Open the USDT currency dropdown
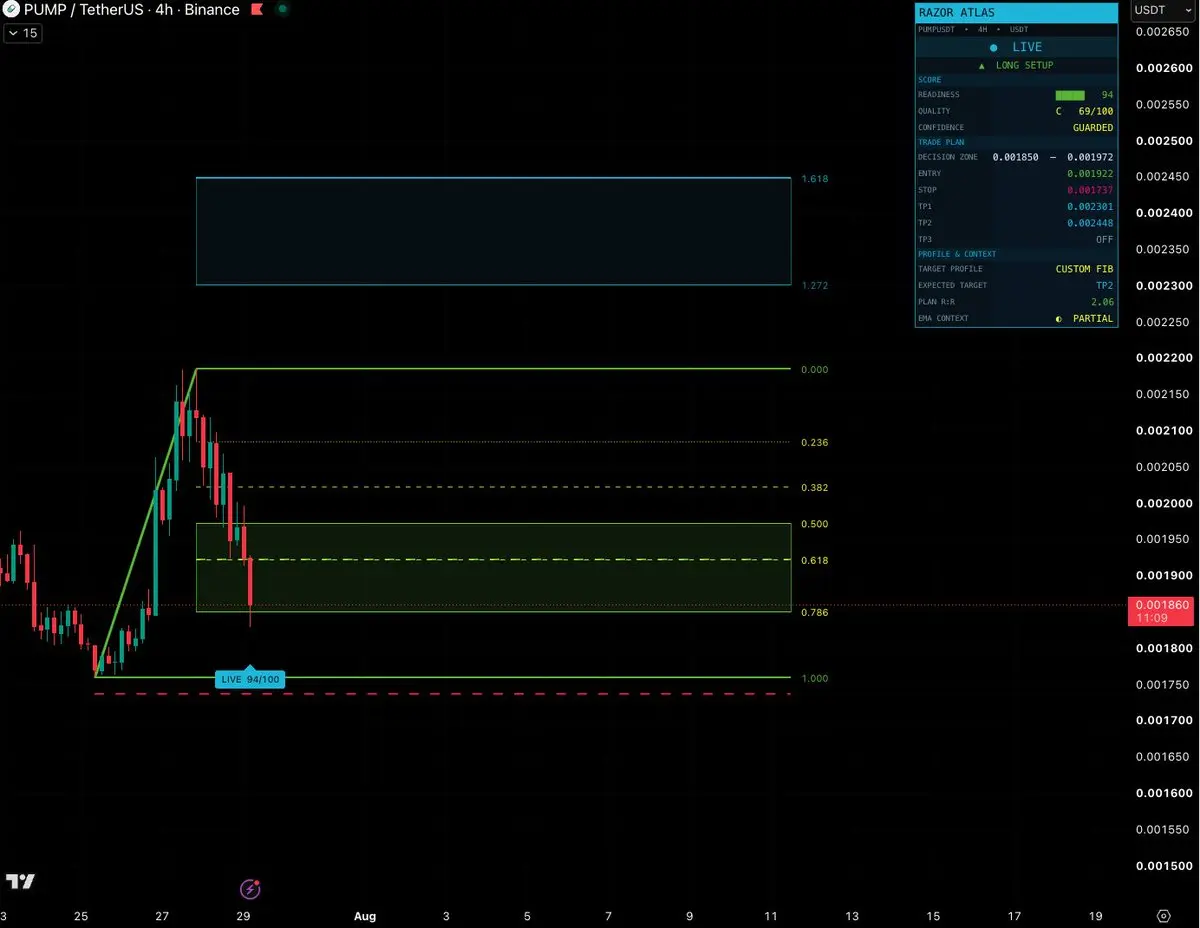This screenshot has width=1200, height=928. [1160, 10]
